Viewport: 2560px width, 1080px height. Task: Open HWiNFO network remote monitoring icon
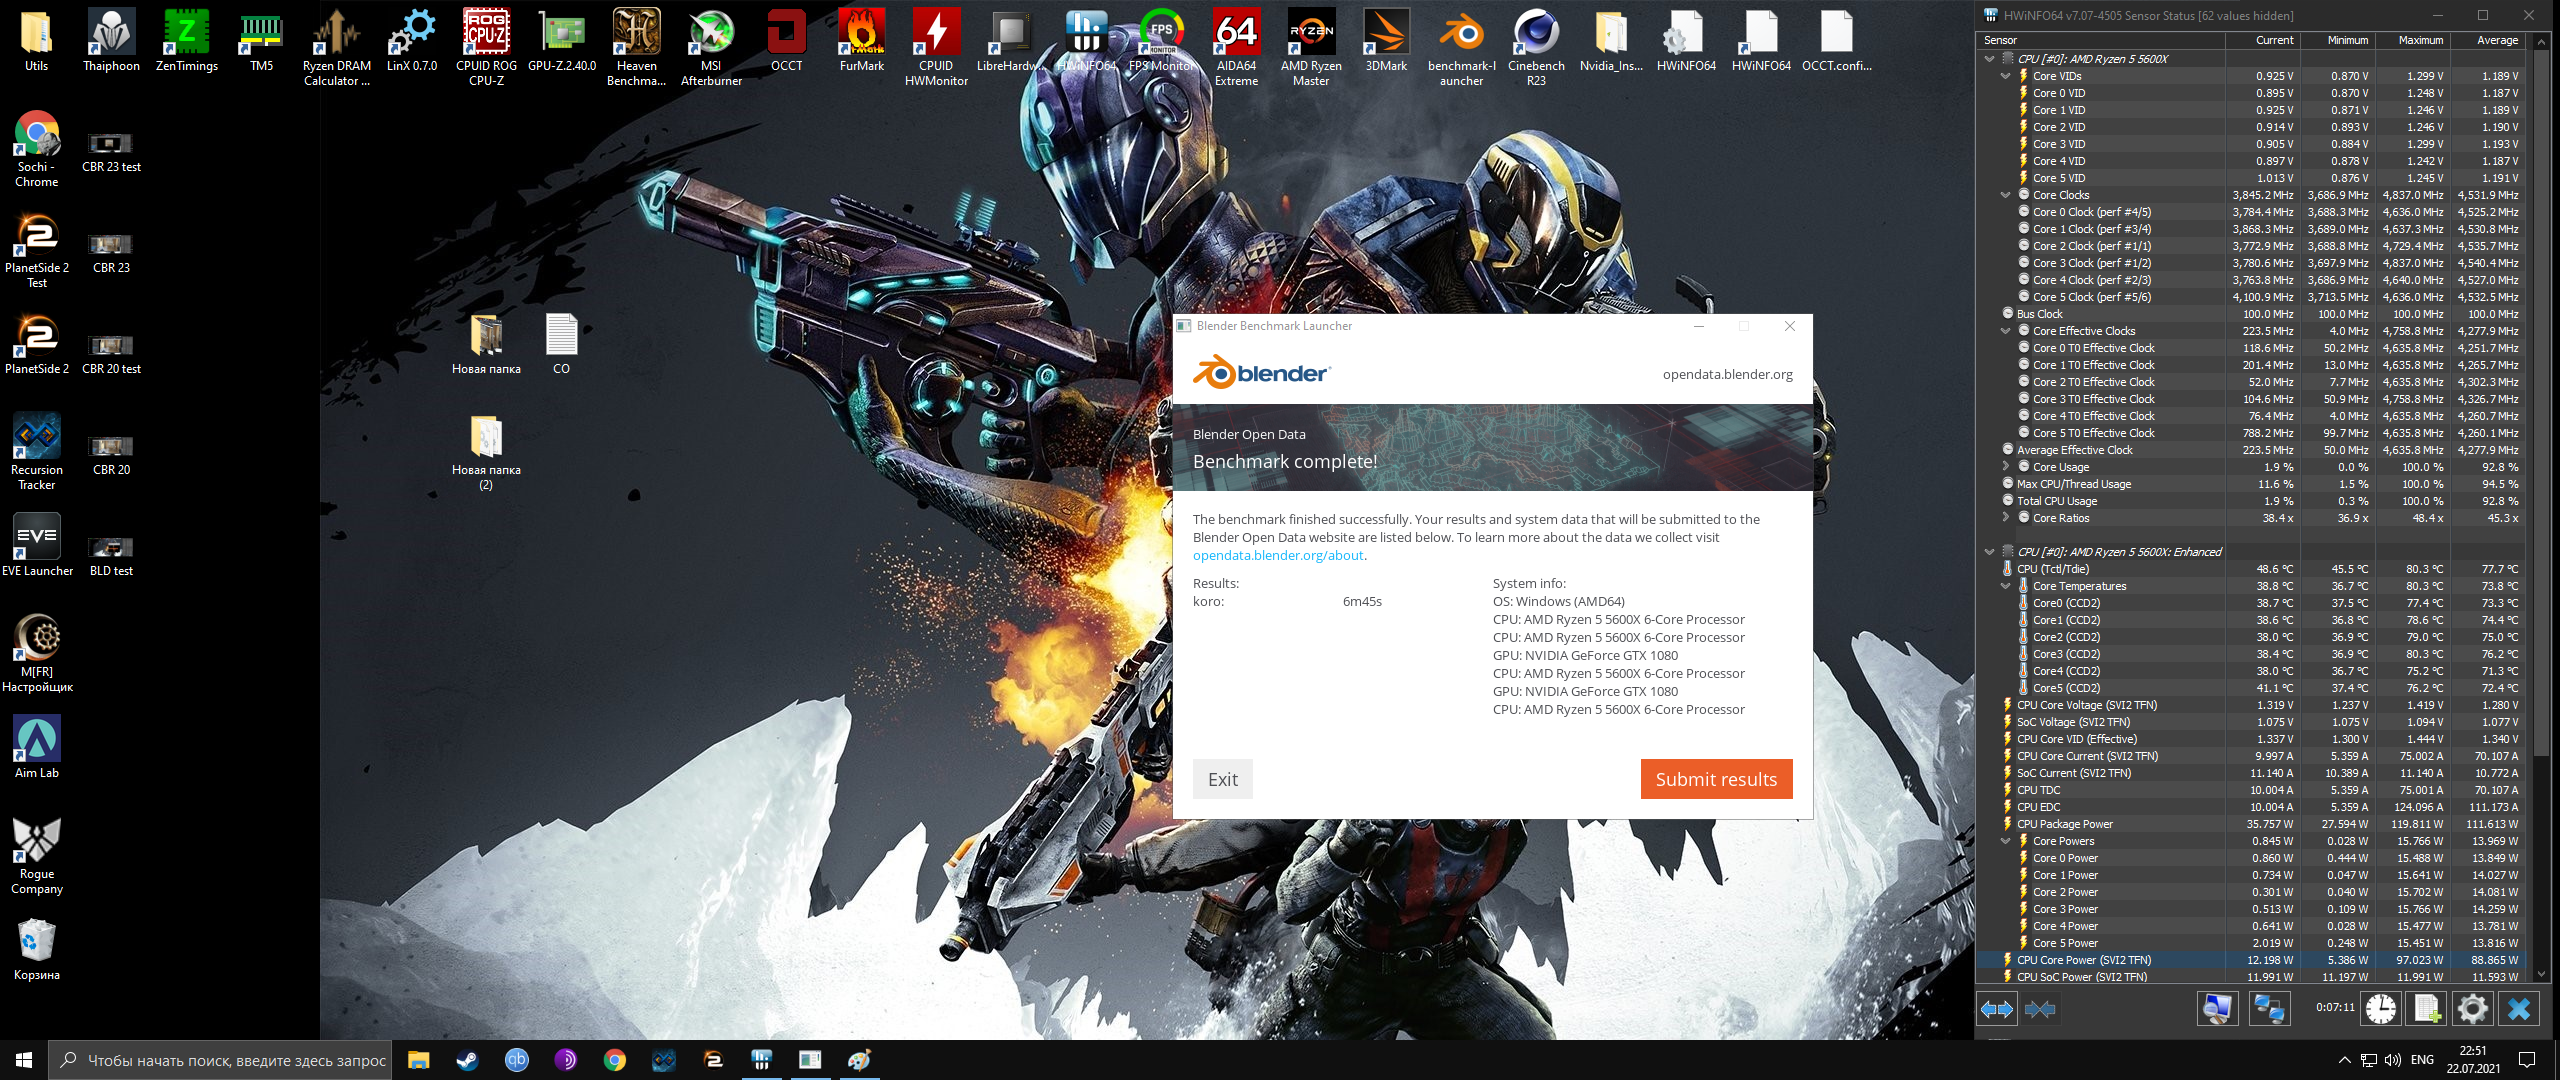[2268, 1008]
